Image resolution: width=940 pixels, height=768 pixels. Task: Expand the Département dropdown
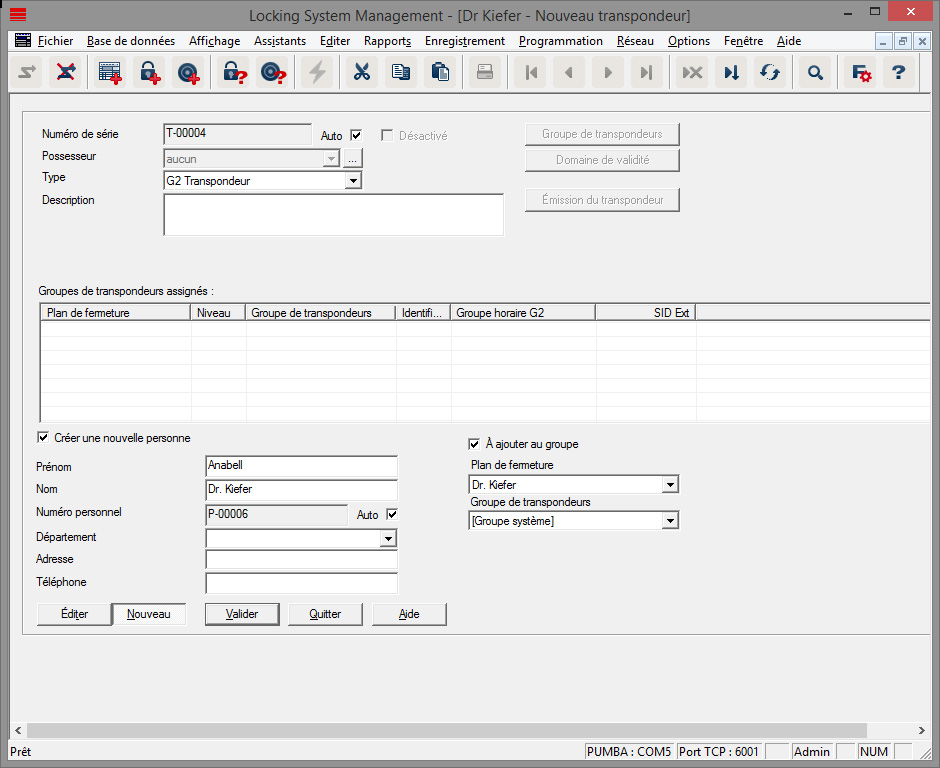click(x=388, y=539)
